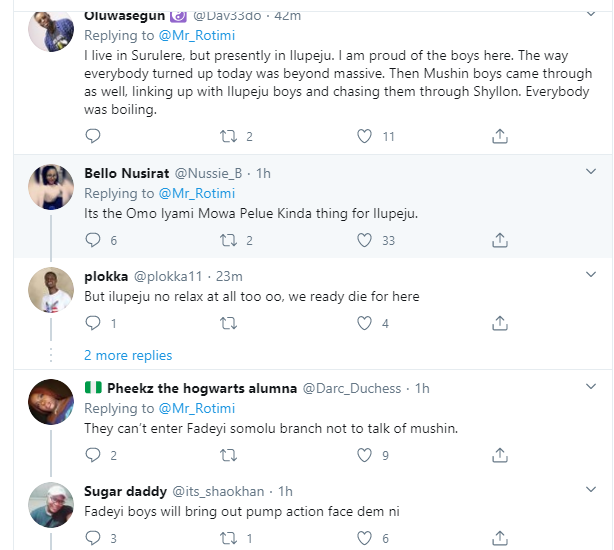This screenshot has height=550, width=614.
Task: Share Pheekz the hogwarts alumna's tweet
Action: [x=500, y=456]
